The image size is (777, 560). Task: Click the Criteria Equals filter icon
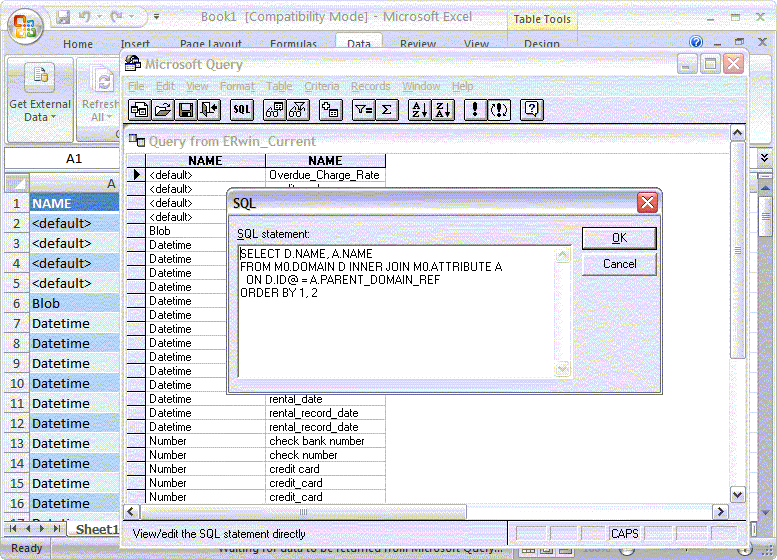(x=363, y=110)
